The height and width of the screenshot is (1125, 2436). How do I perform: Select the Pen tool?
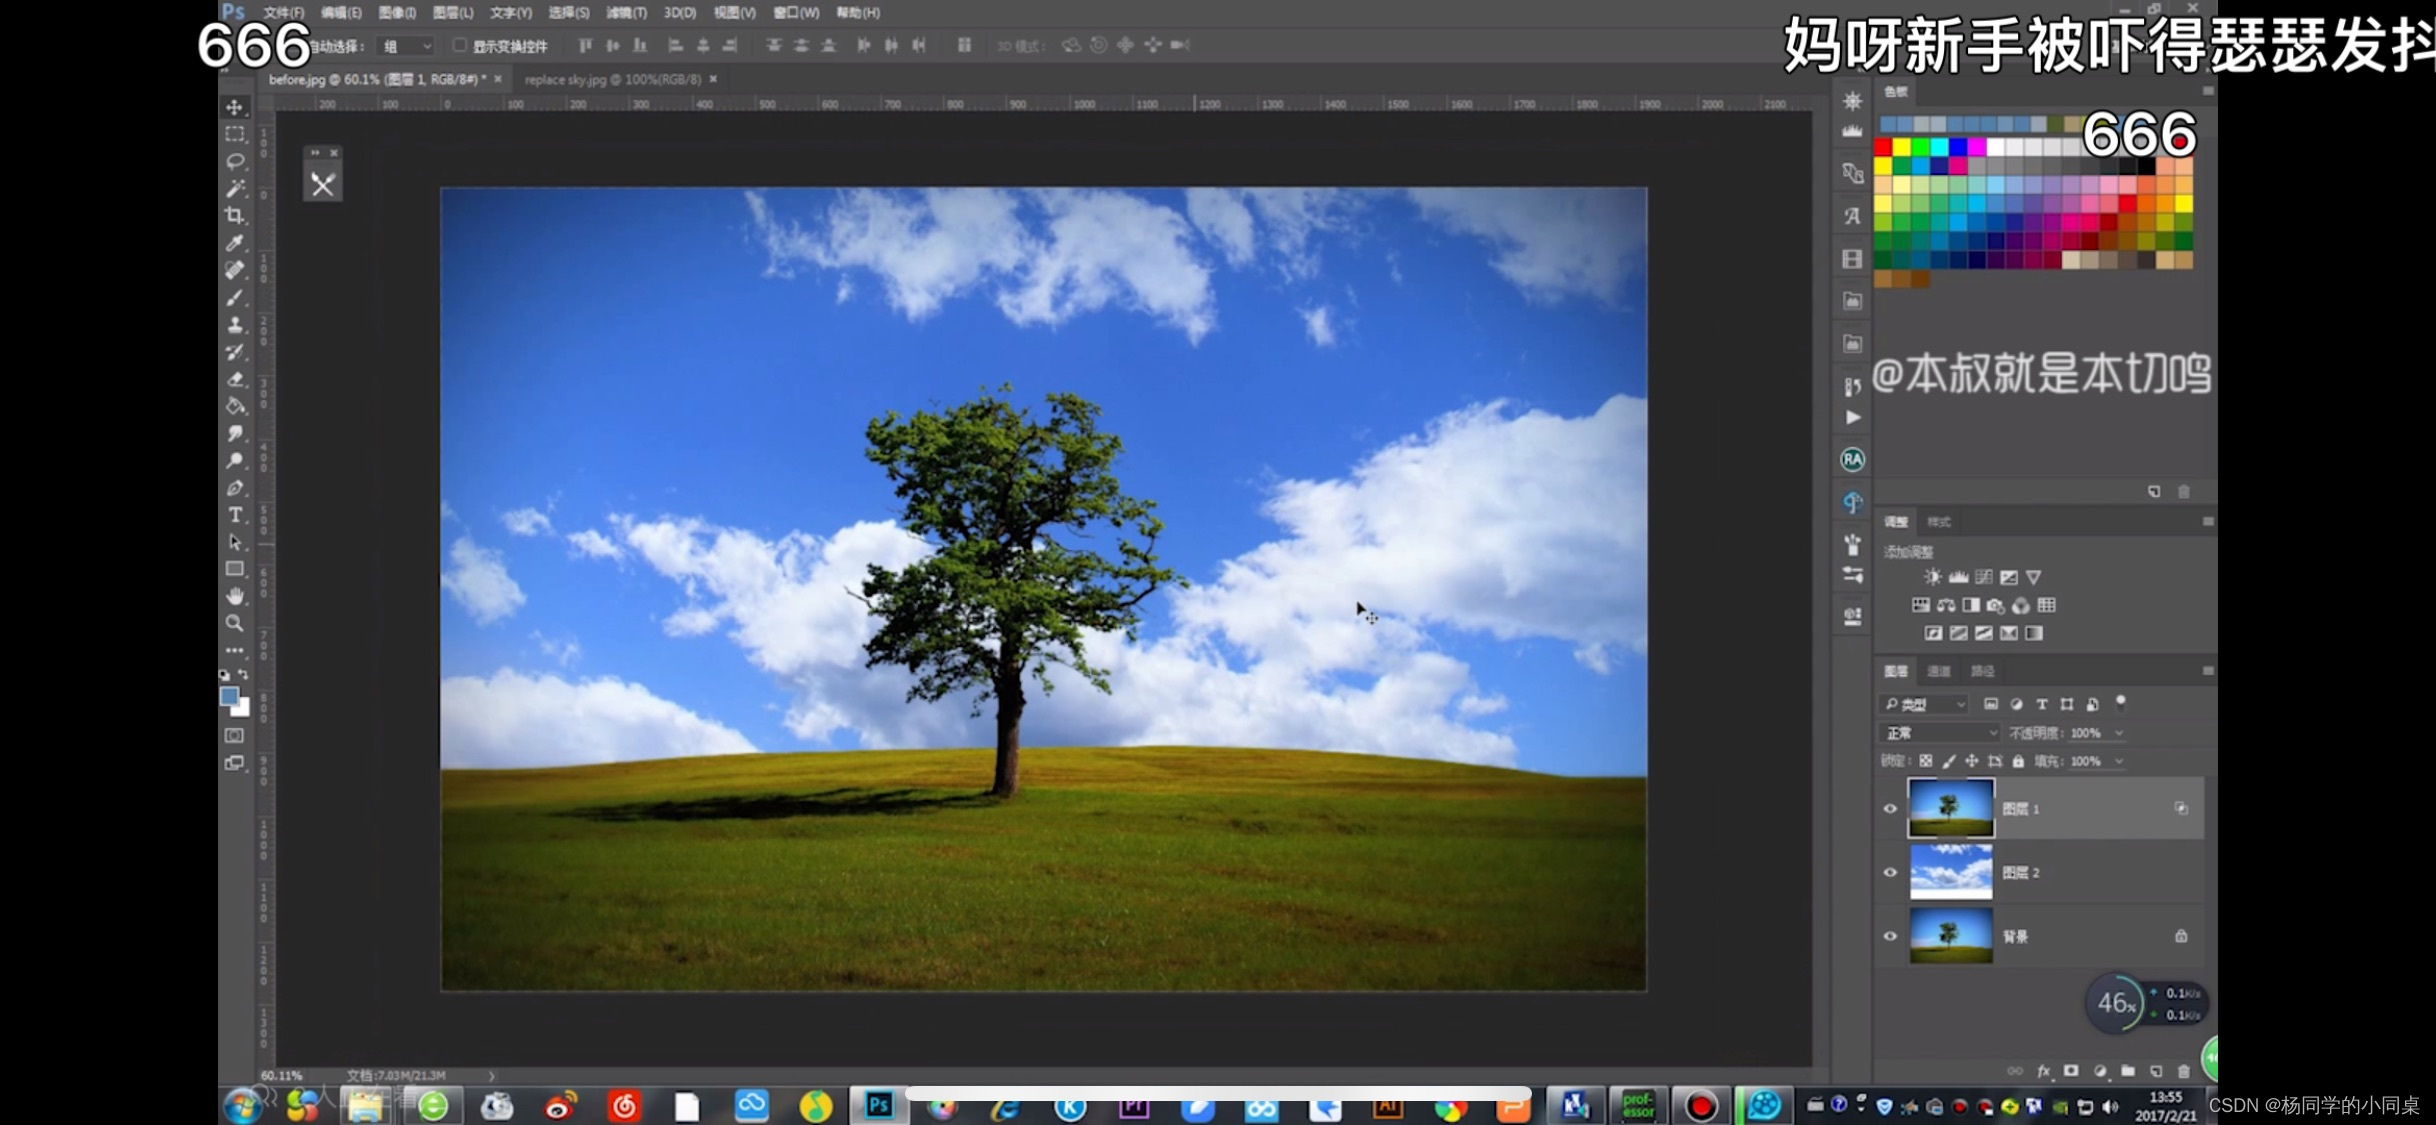235,488
